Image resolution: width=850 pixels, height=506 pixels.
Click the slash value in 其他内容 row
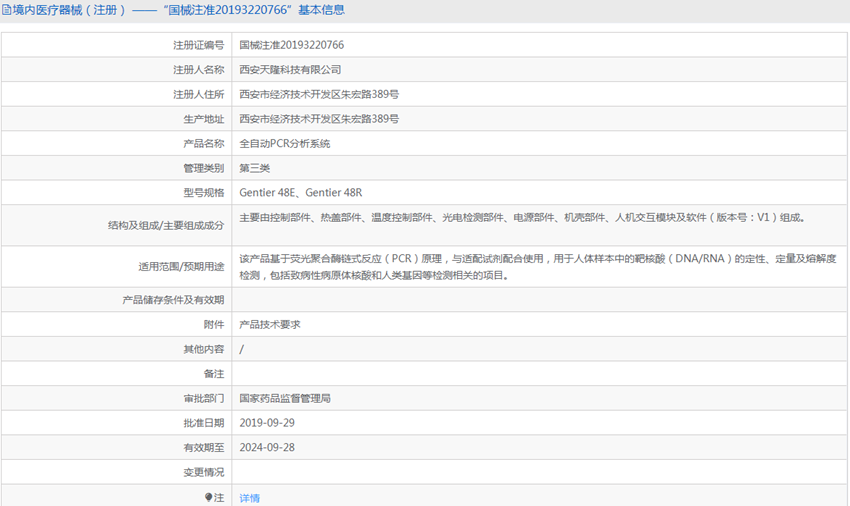(x=242, y=349)
